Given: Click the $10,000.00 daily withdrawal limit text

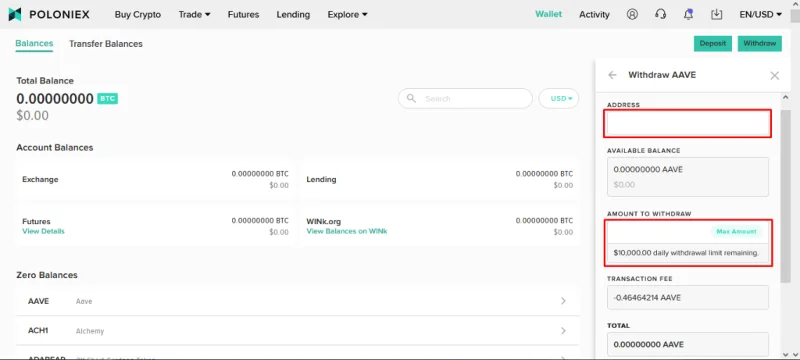Looking at the screenshot, I should (x=686, y=252).
